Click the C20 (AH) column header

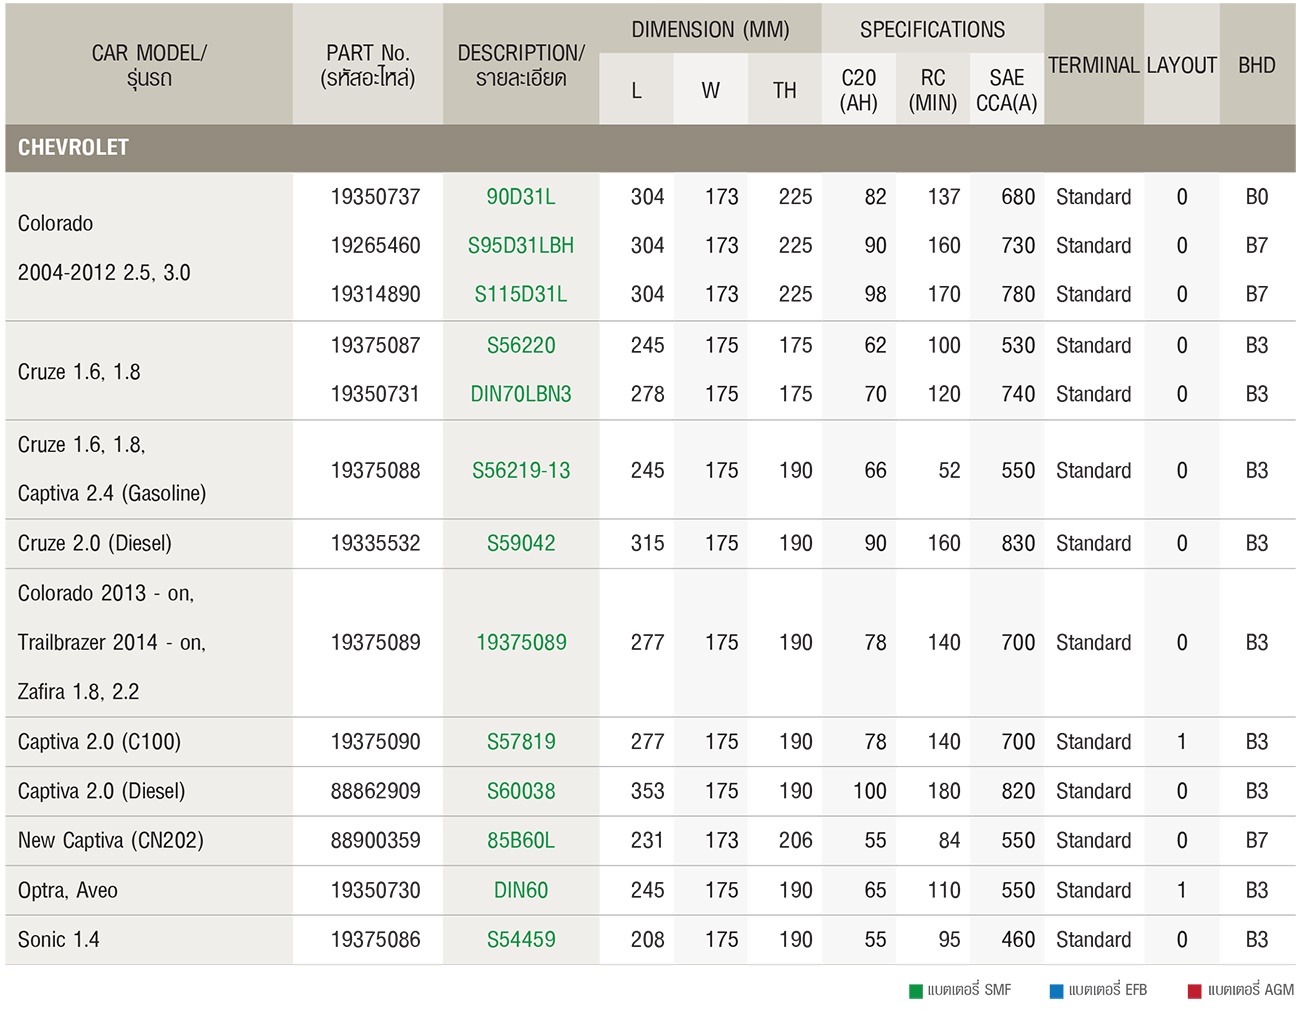click(859, 90)
